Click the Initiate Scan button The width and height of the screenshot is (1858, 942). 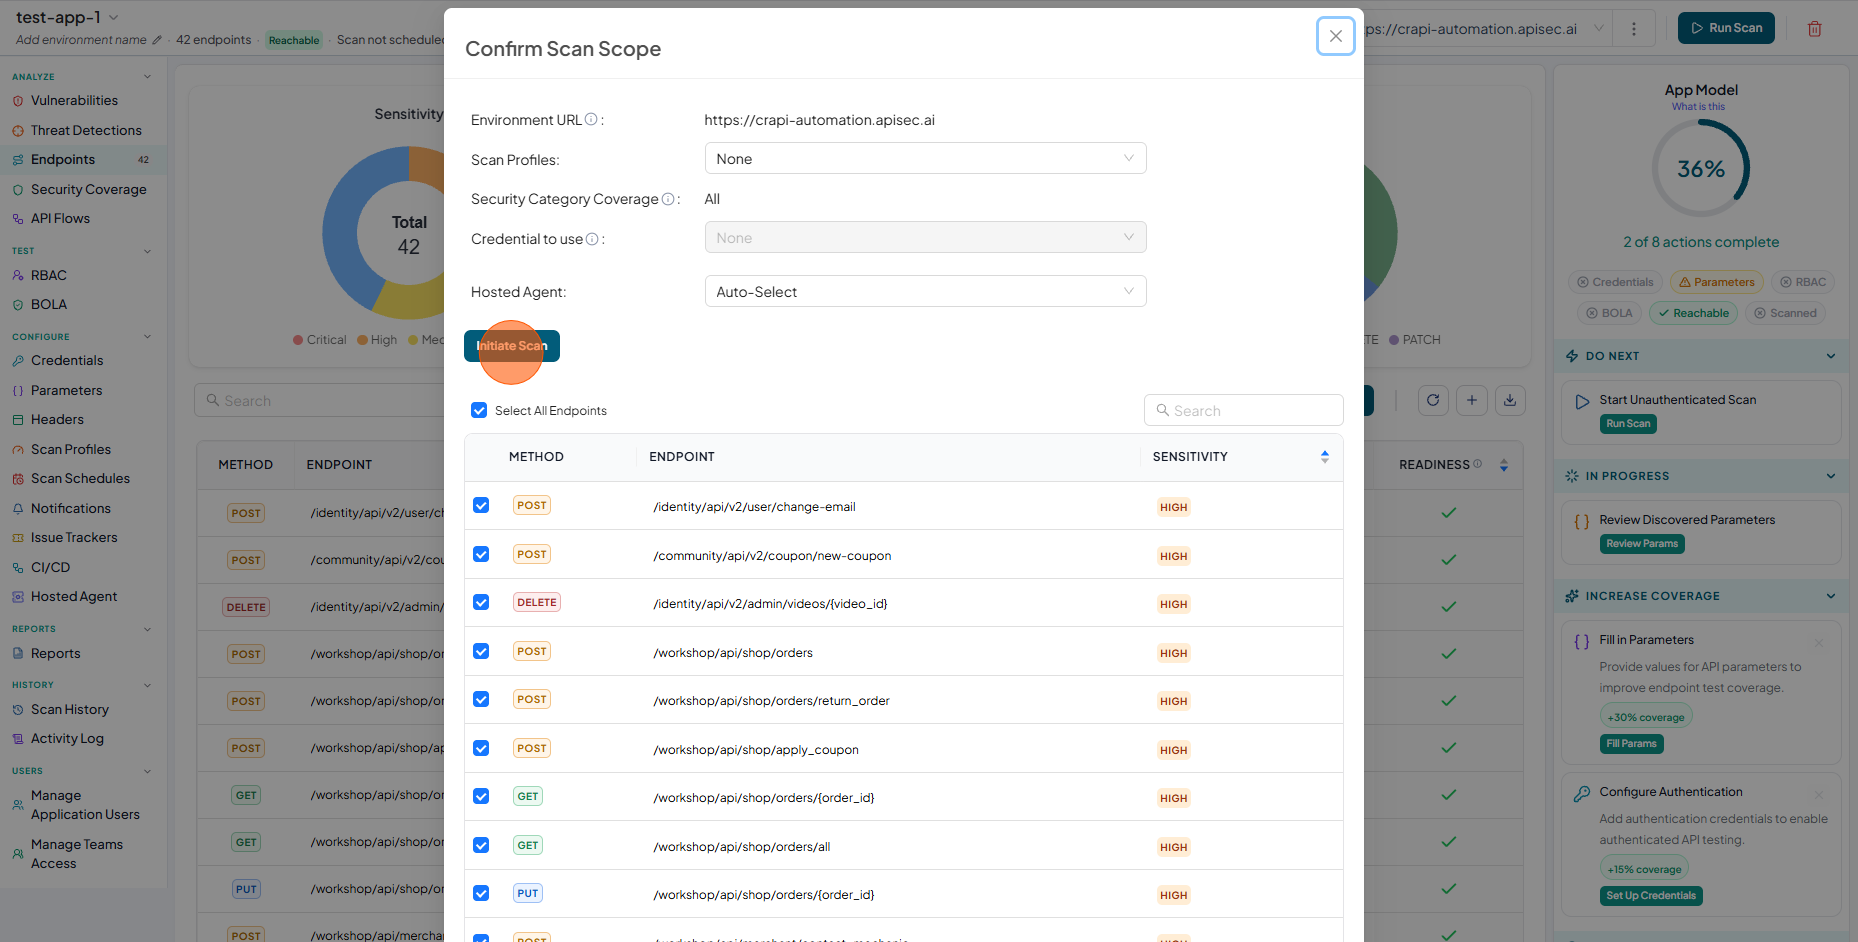pos(511,346)
